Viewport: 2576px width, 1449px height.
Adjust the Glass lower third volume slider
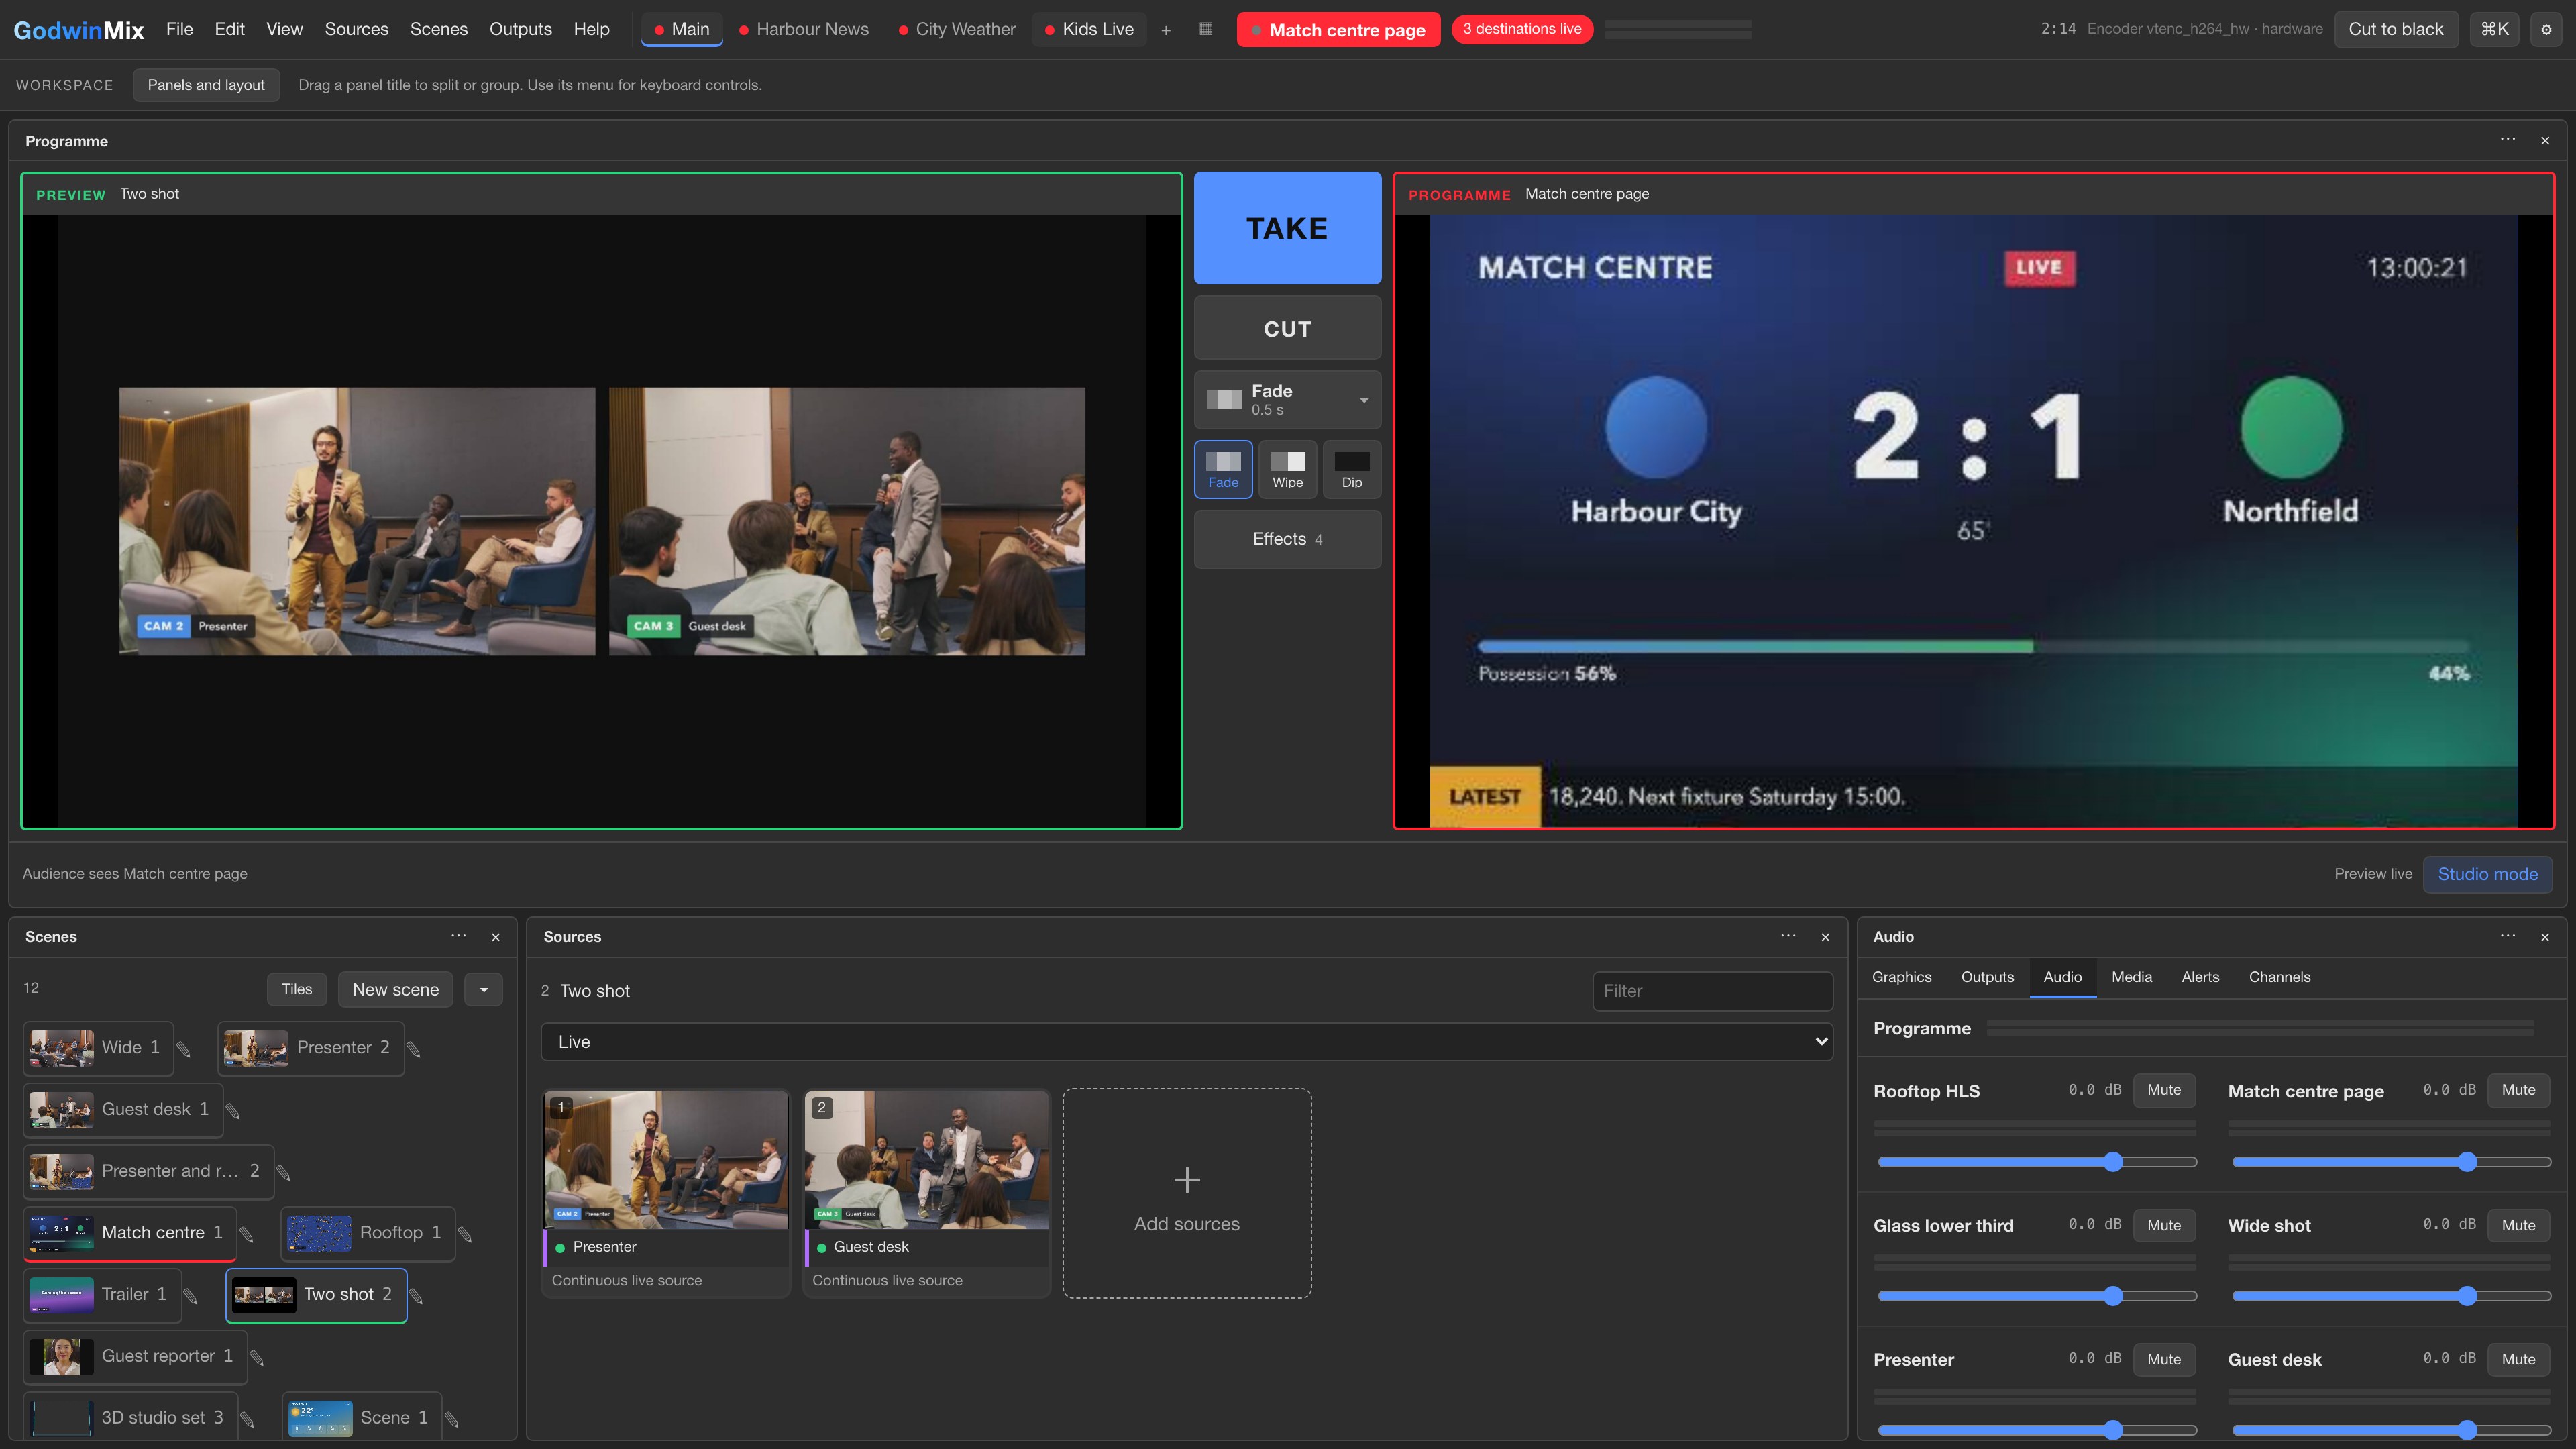[2036, 1296]
